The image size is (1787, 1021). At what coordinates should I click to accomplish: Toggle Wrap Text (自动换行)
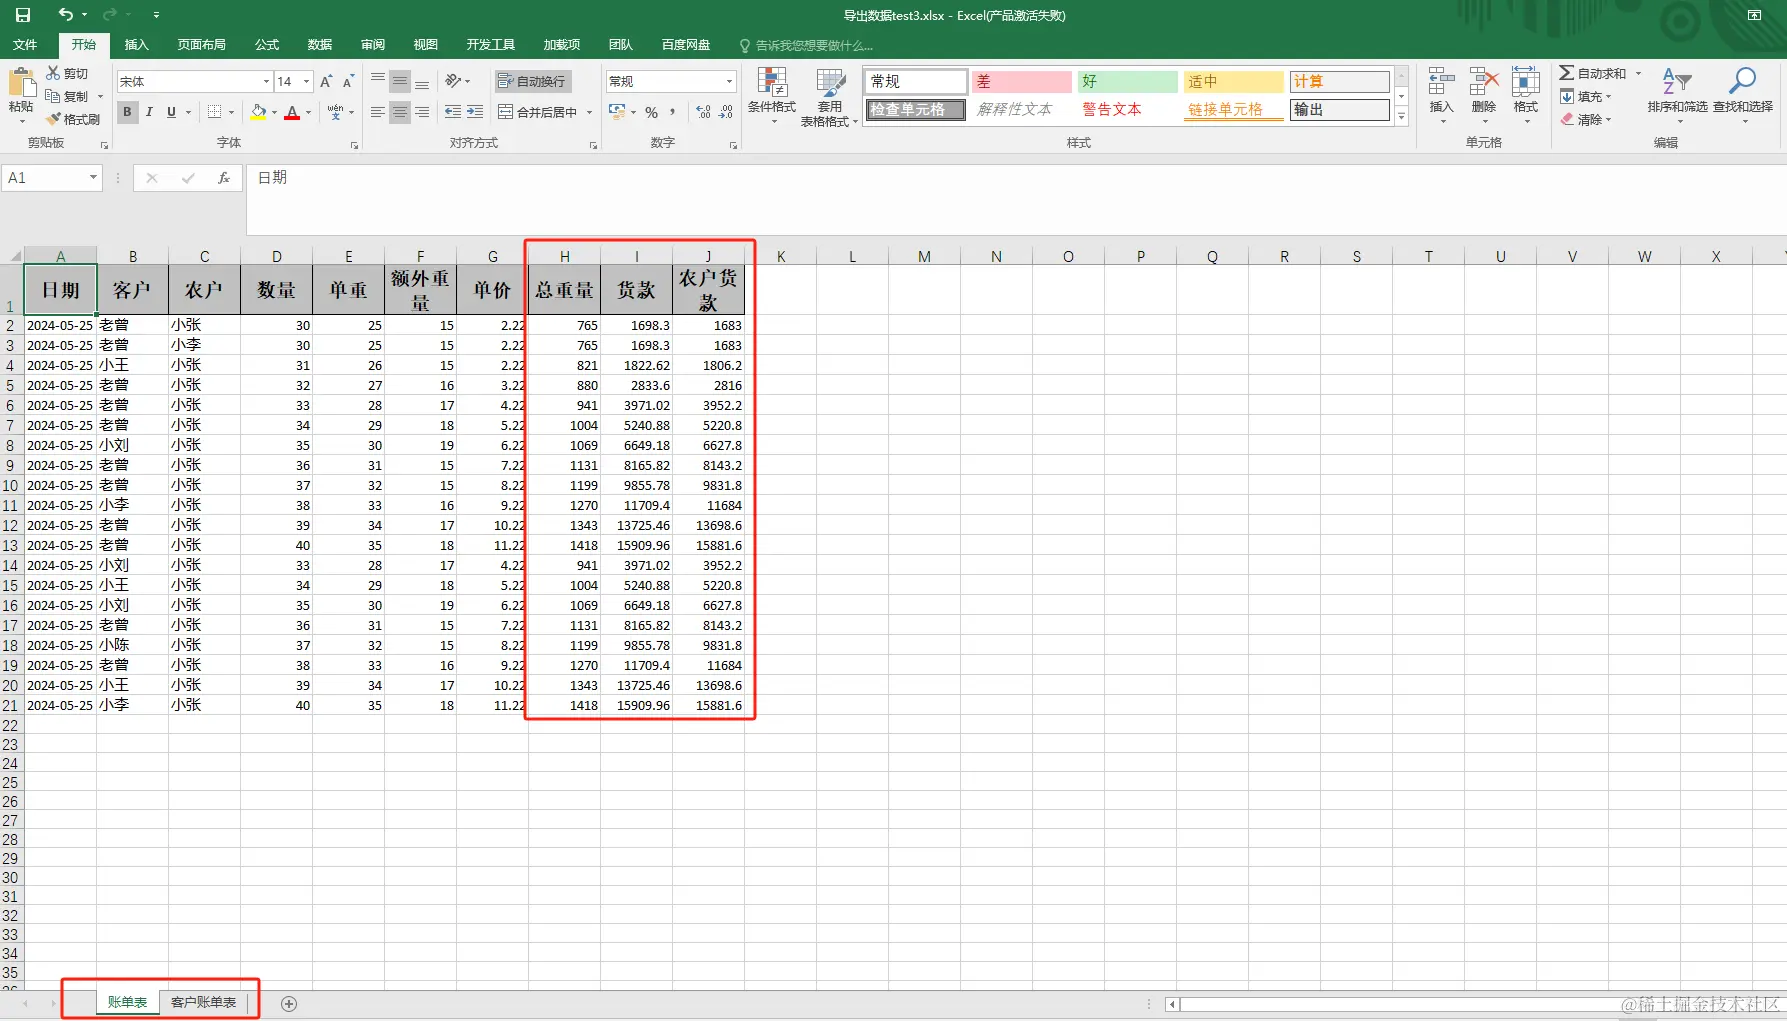point(532,81)
